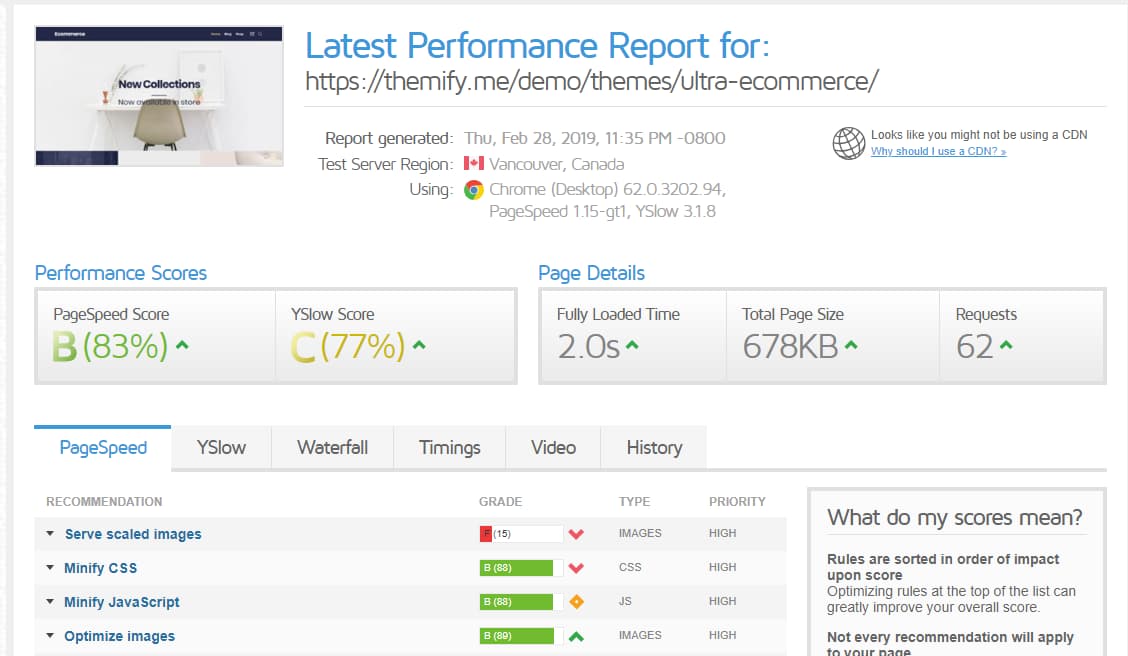Click the Minify JavaScript recommendation link

pyautogui.click(x=122, y=602)
